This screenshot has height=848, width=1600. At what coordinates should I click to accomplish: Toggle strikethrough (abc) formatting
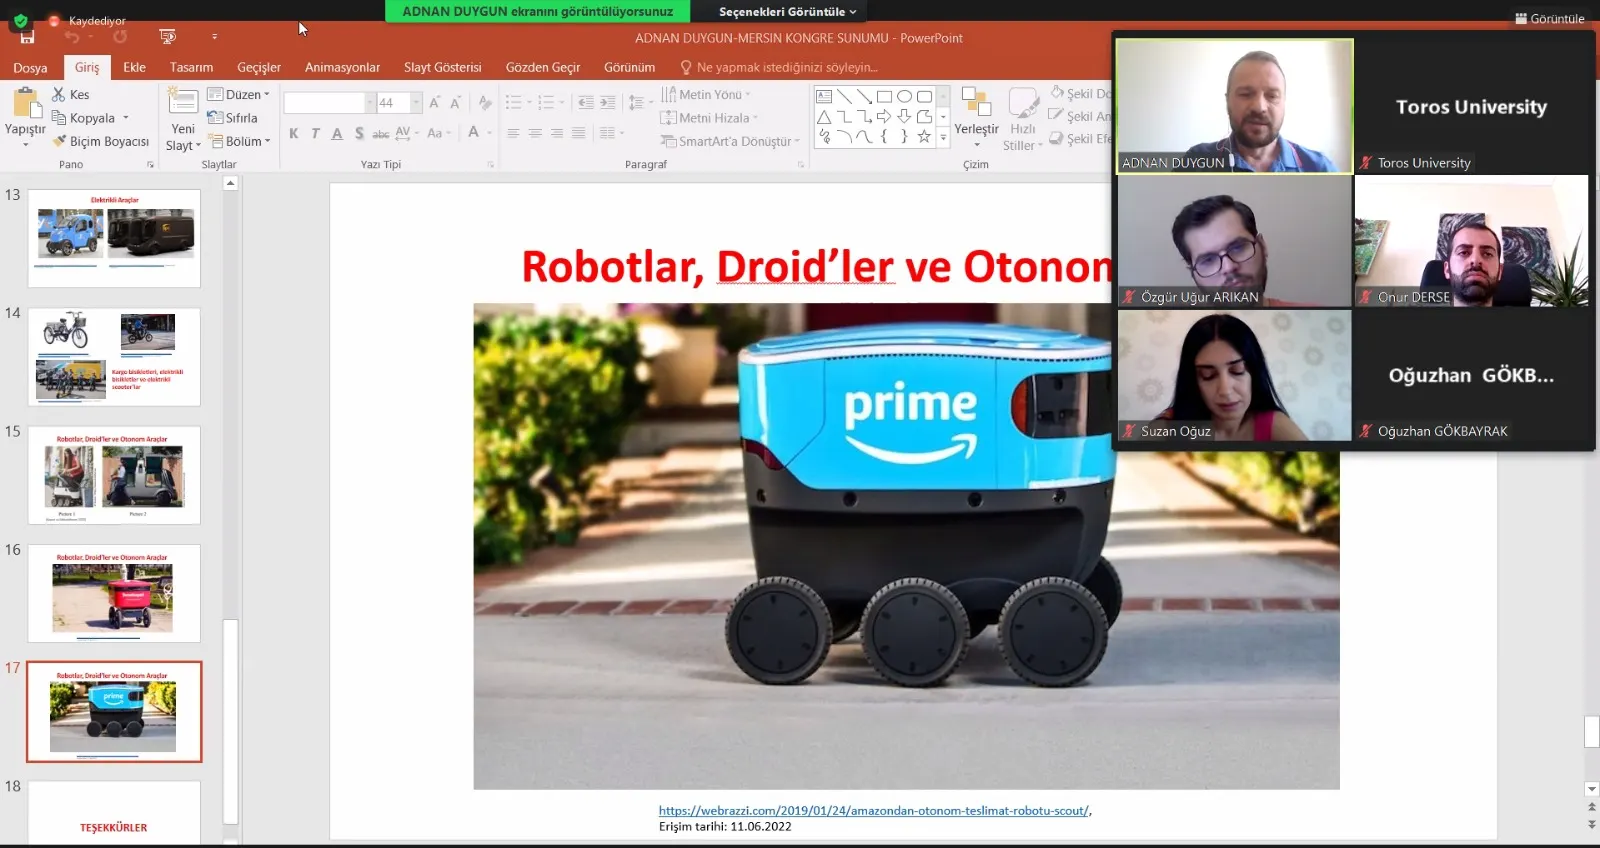tap(381, 133)
